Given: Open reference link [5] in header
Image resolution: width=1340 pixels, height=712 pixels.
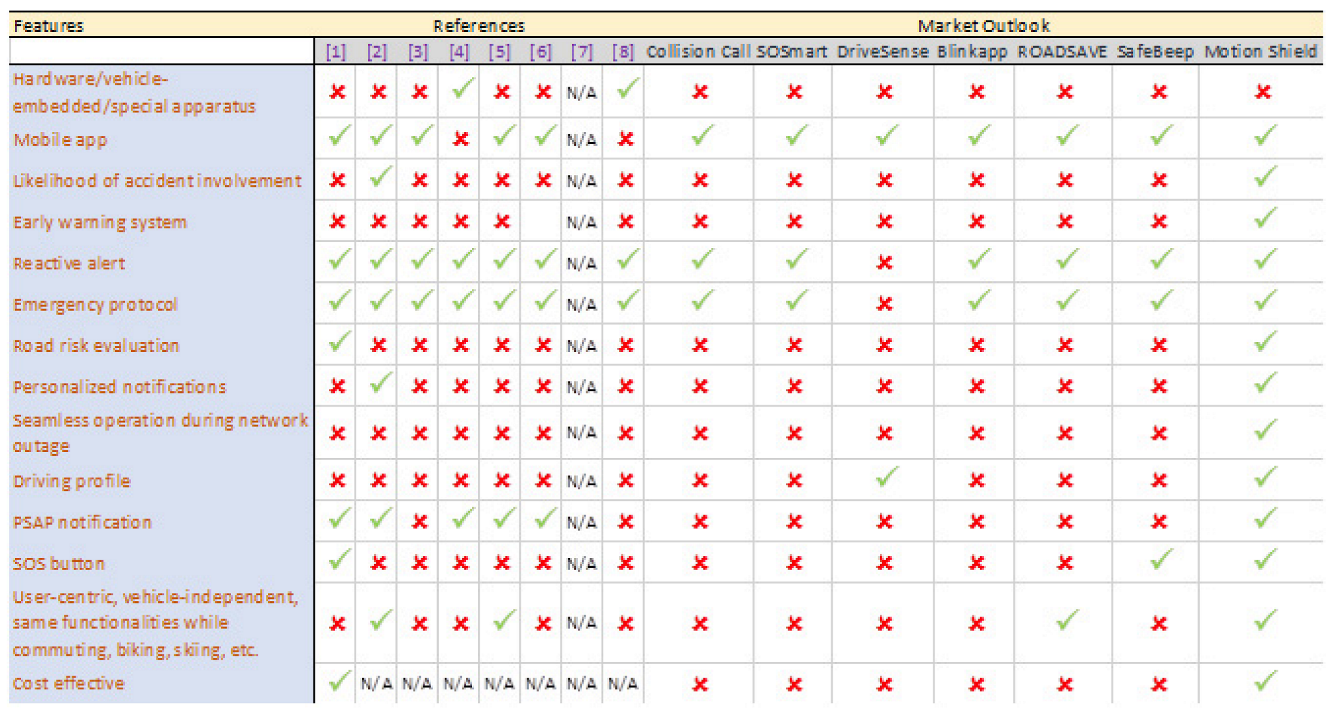Looking at the screenshot, I should coord(501,52).
